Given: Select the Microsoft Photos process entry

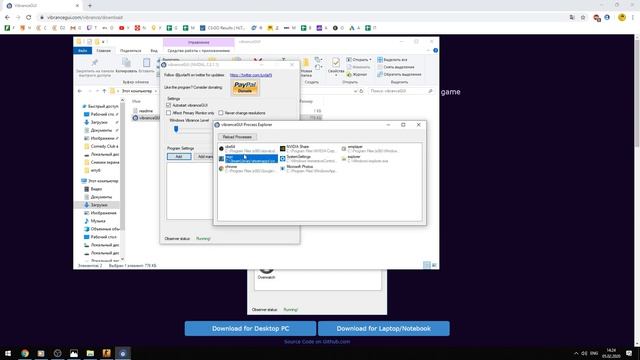Looking at the screenshot, I should click(x=309, y=169).
